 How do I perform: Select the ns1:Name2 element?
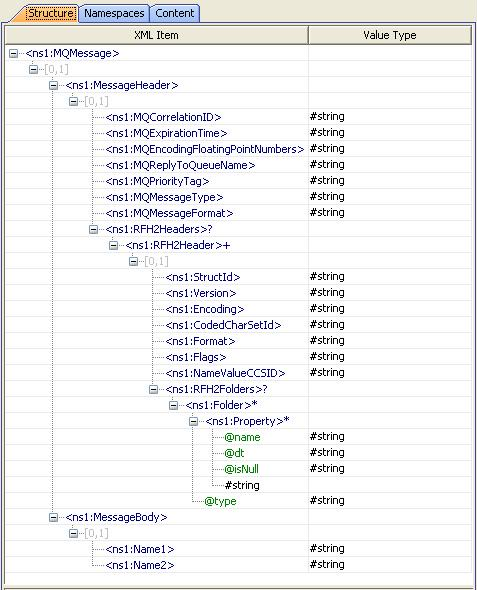[x=140, y=565]
